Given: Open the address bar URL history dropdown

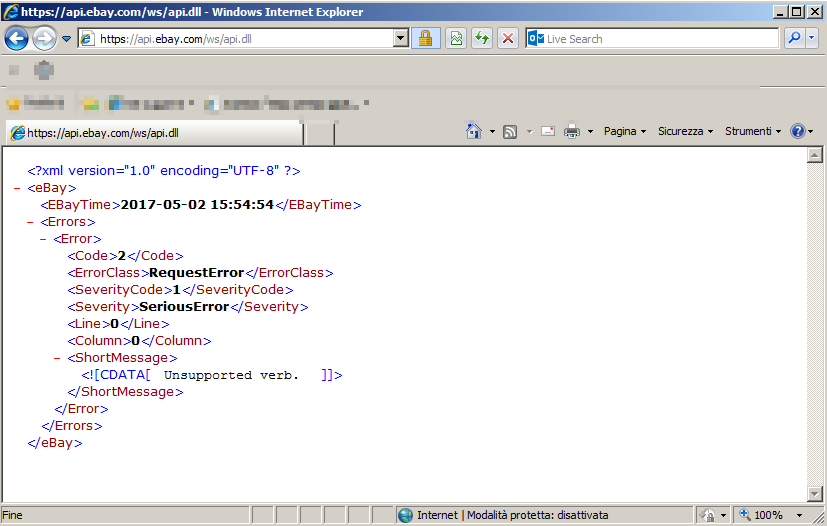Looking at the screenshot, I should (x=401, y=39).
